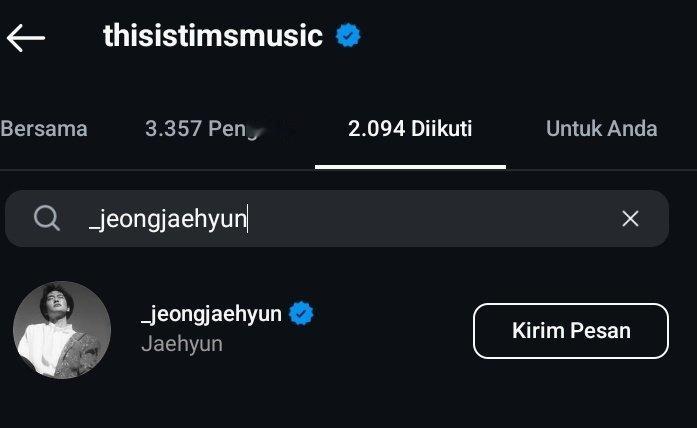Focus the search input field
This screenshot has width=697, height=428.
point(336,218)
